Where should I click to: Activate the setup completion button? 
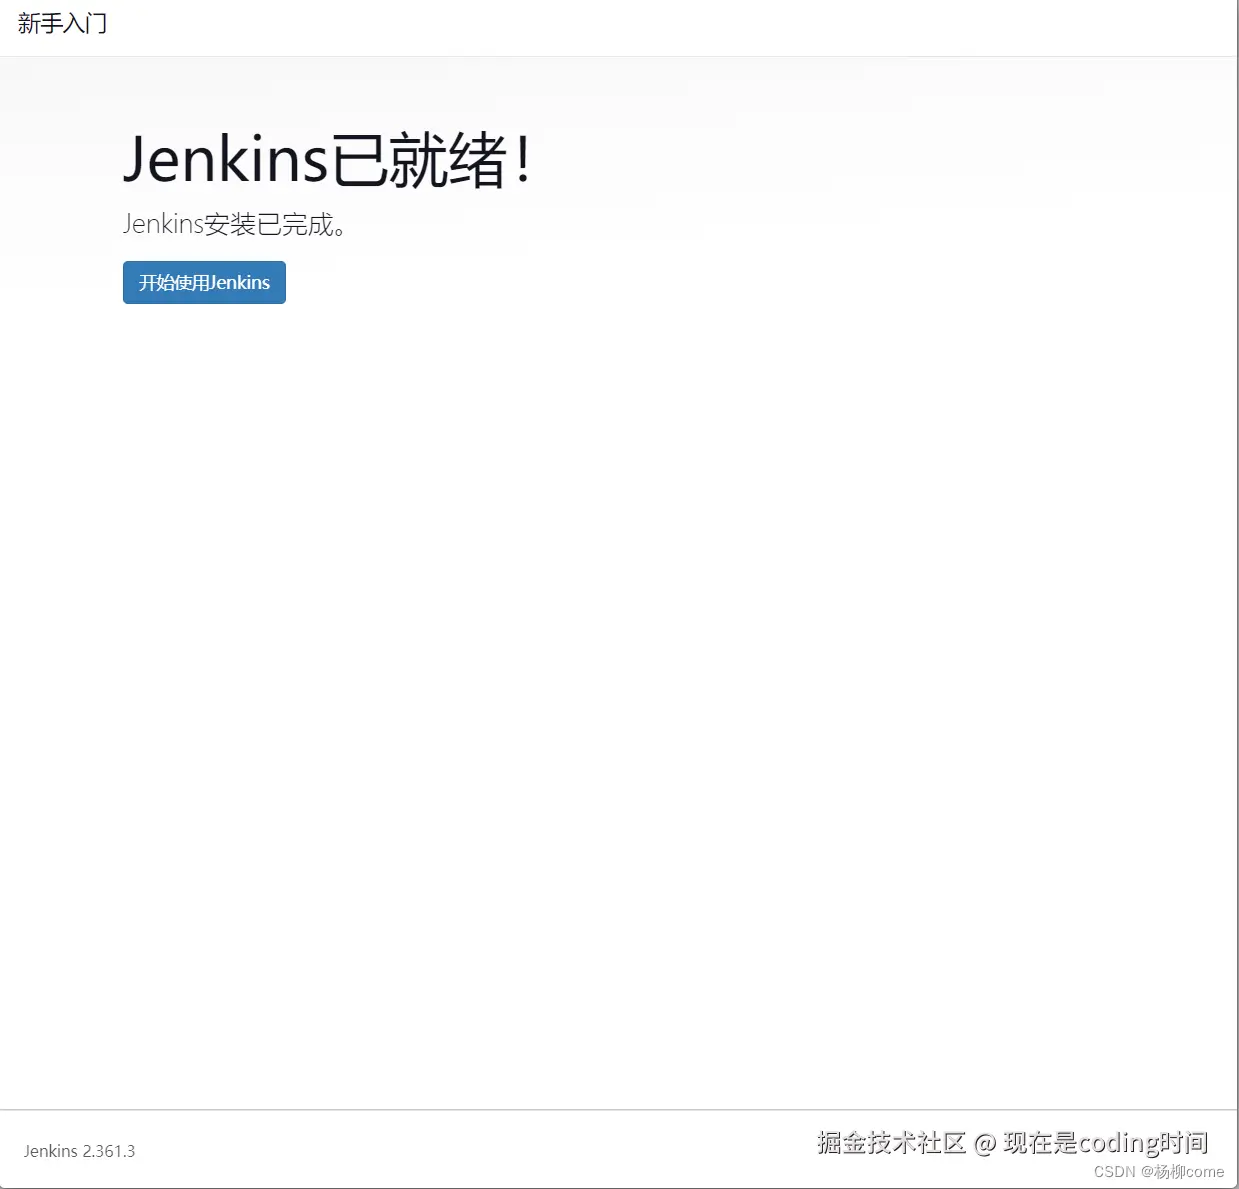(203, 282)
